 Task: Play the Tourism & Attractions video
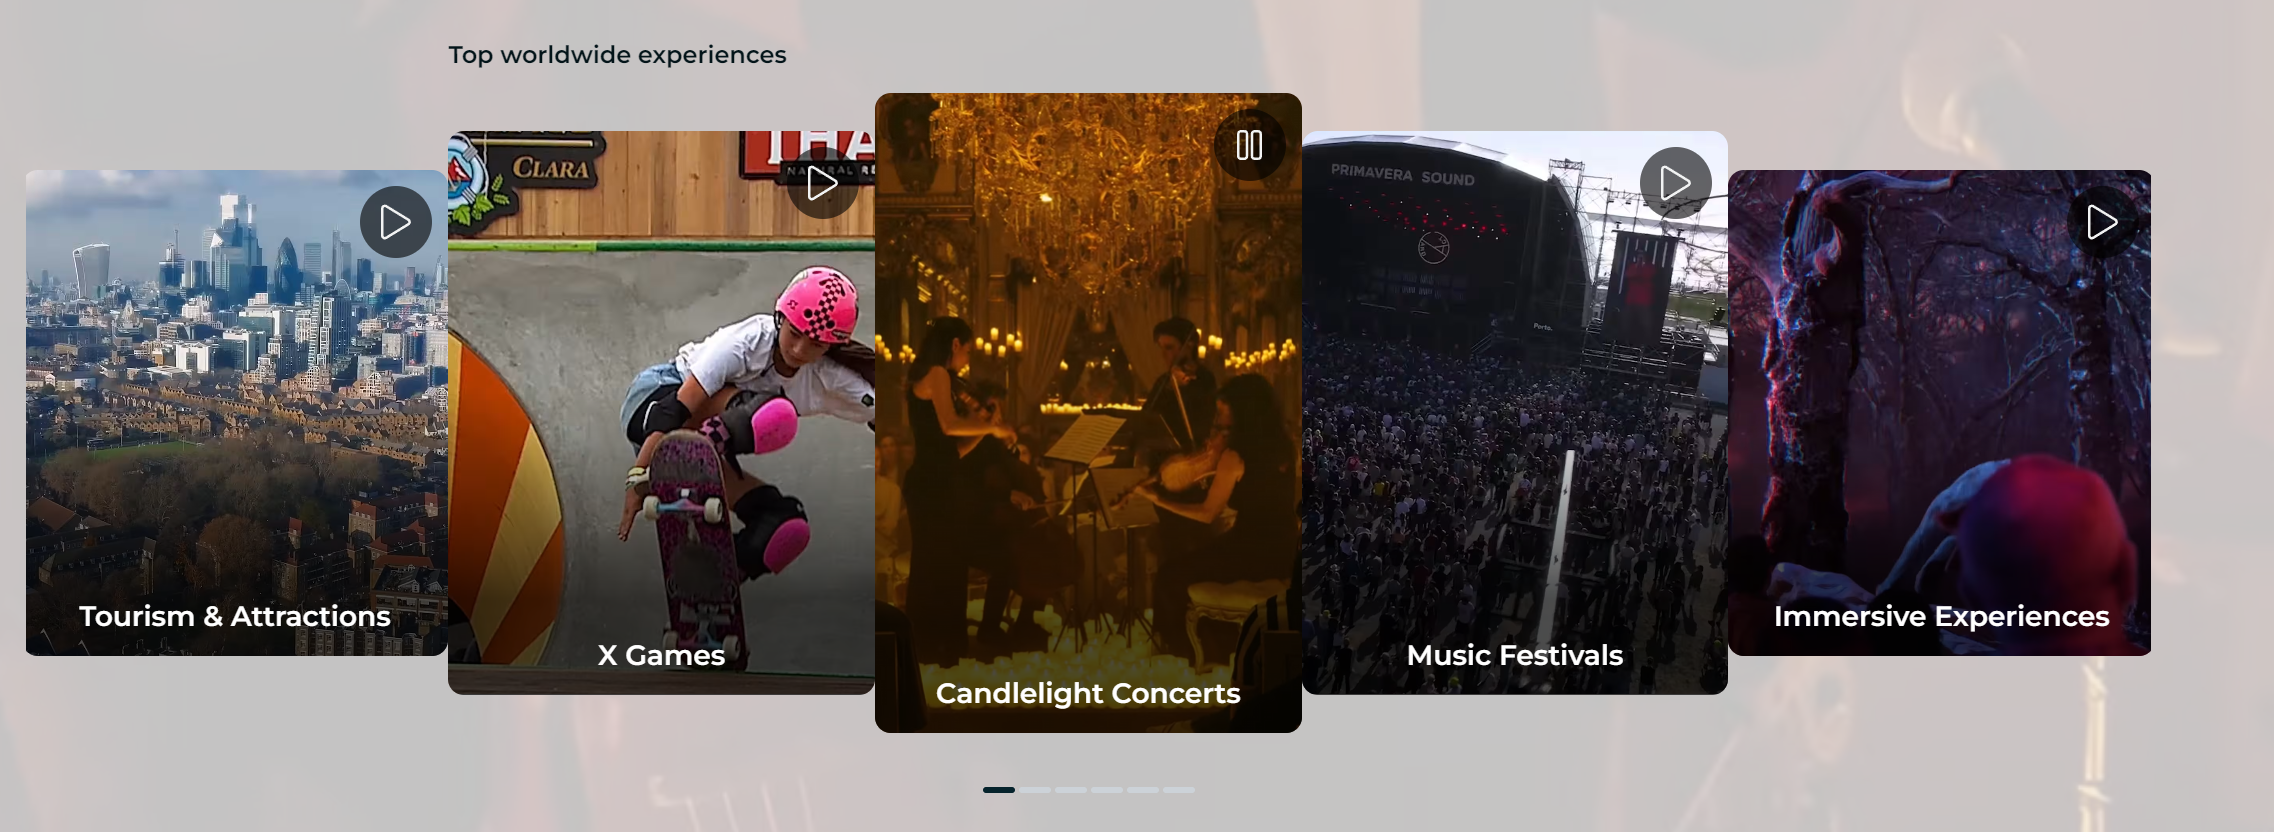tap(396, 222)
